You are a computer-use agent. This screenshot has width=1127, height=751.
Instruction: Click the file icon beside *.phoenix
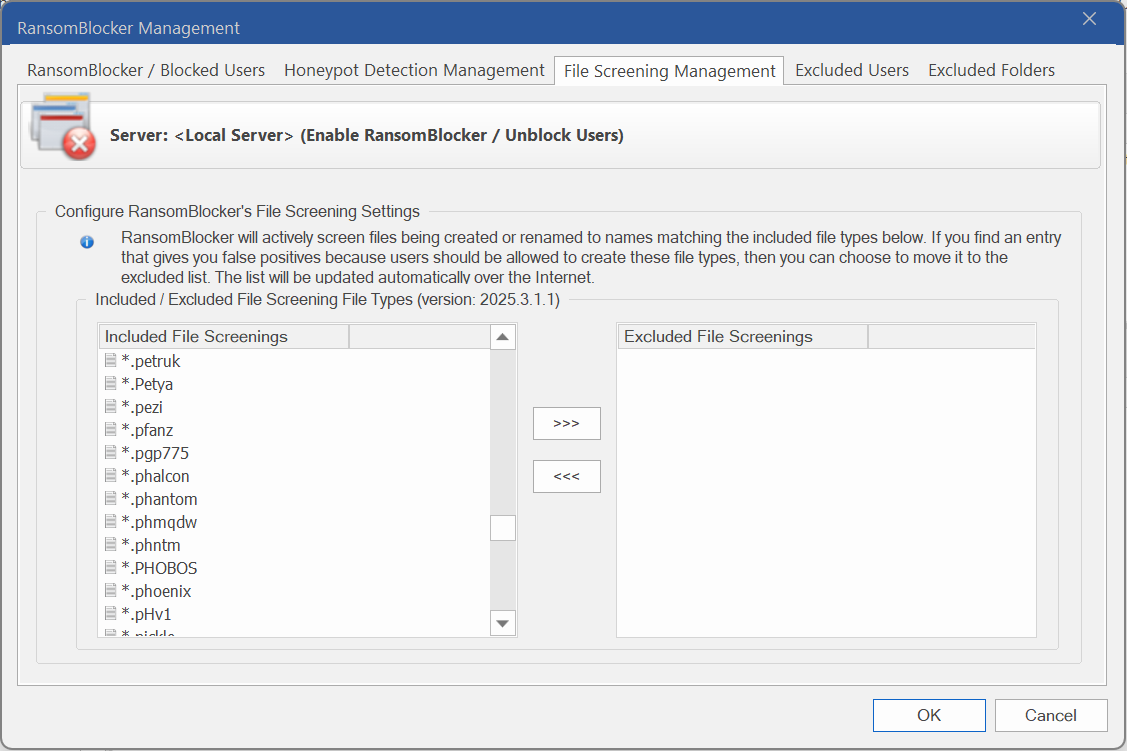pos(111,590)
